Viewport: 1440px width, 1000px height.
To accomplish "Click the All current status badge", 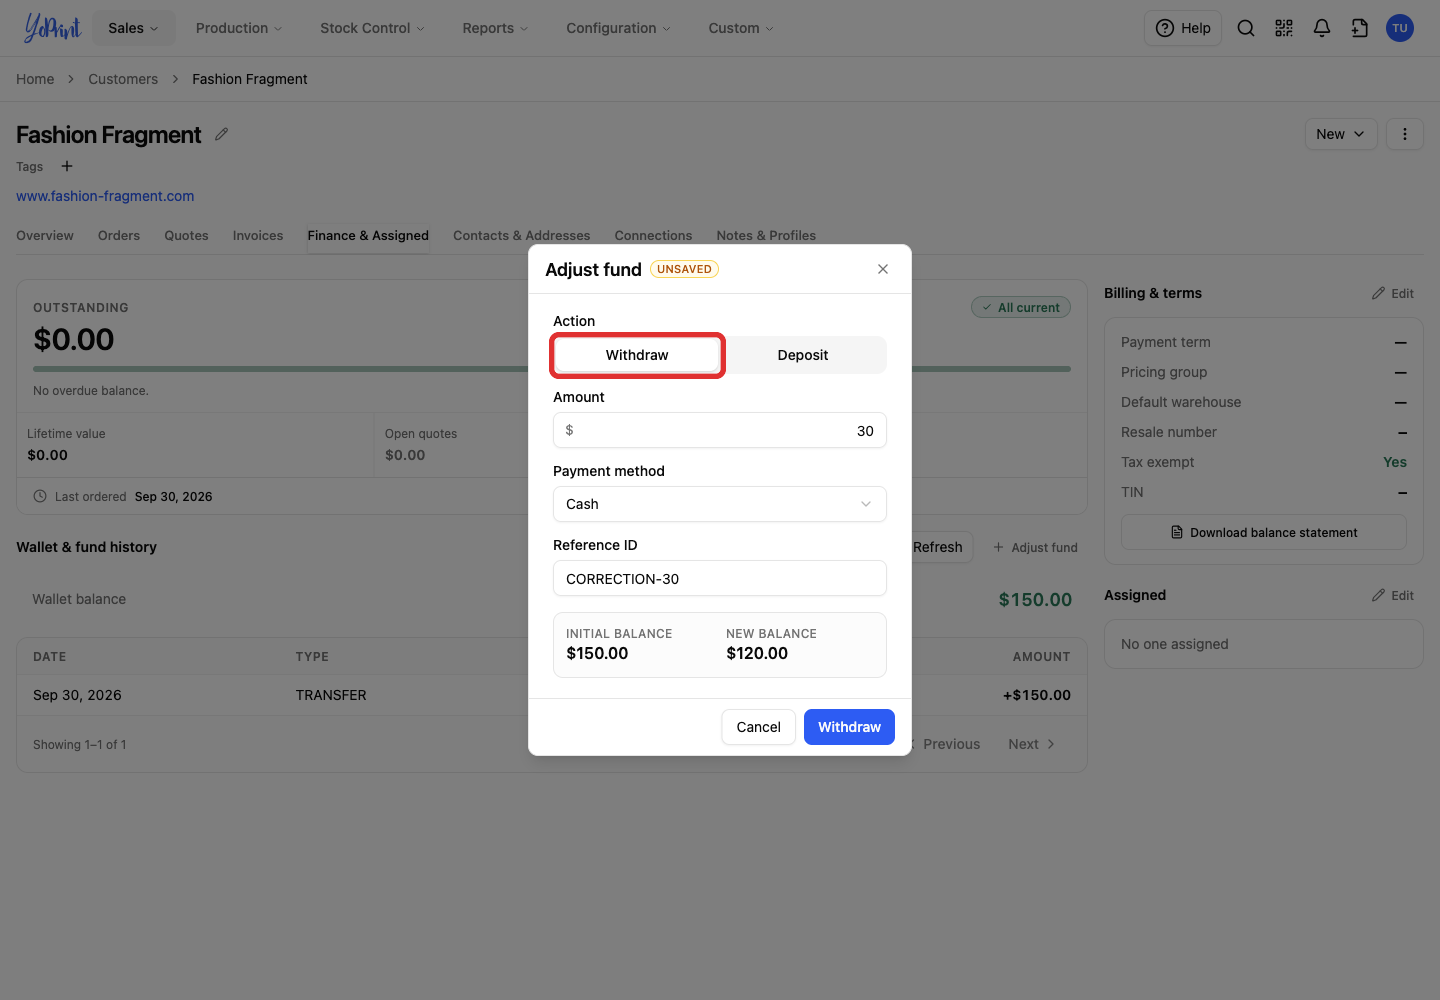I will click(x=1021, y=307).
